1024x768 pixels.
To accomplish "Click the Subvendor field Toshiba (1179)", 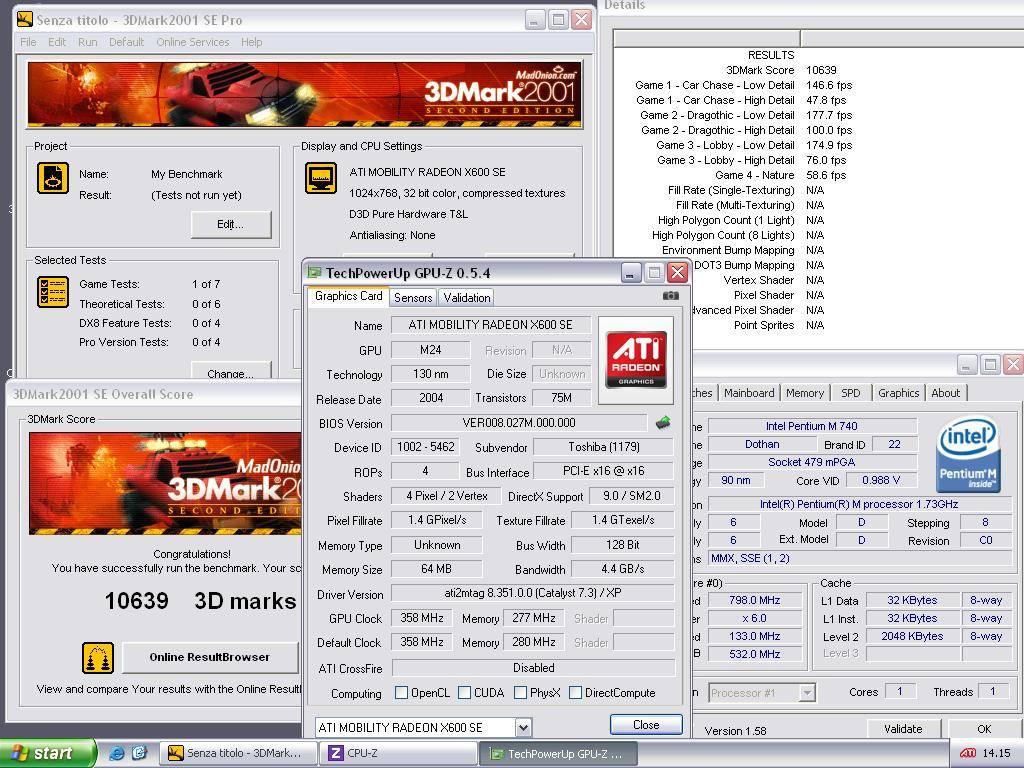I will (604, 447).
